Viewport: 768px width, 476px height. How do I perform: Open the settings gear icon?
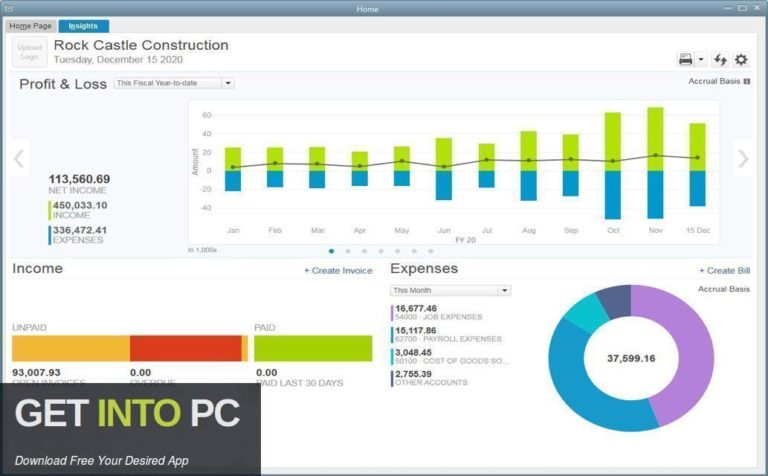pos(741,60)
